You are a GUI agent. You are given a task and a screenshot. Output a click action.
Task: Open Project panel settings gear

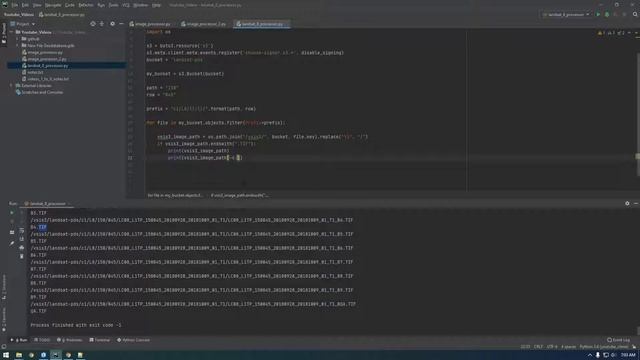[x=113, y=24]
